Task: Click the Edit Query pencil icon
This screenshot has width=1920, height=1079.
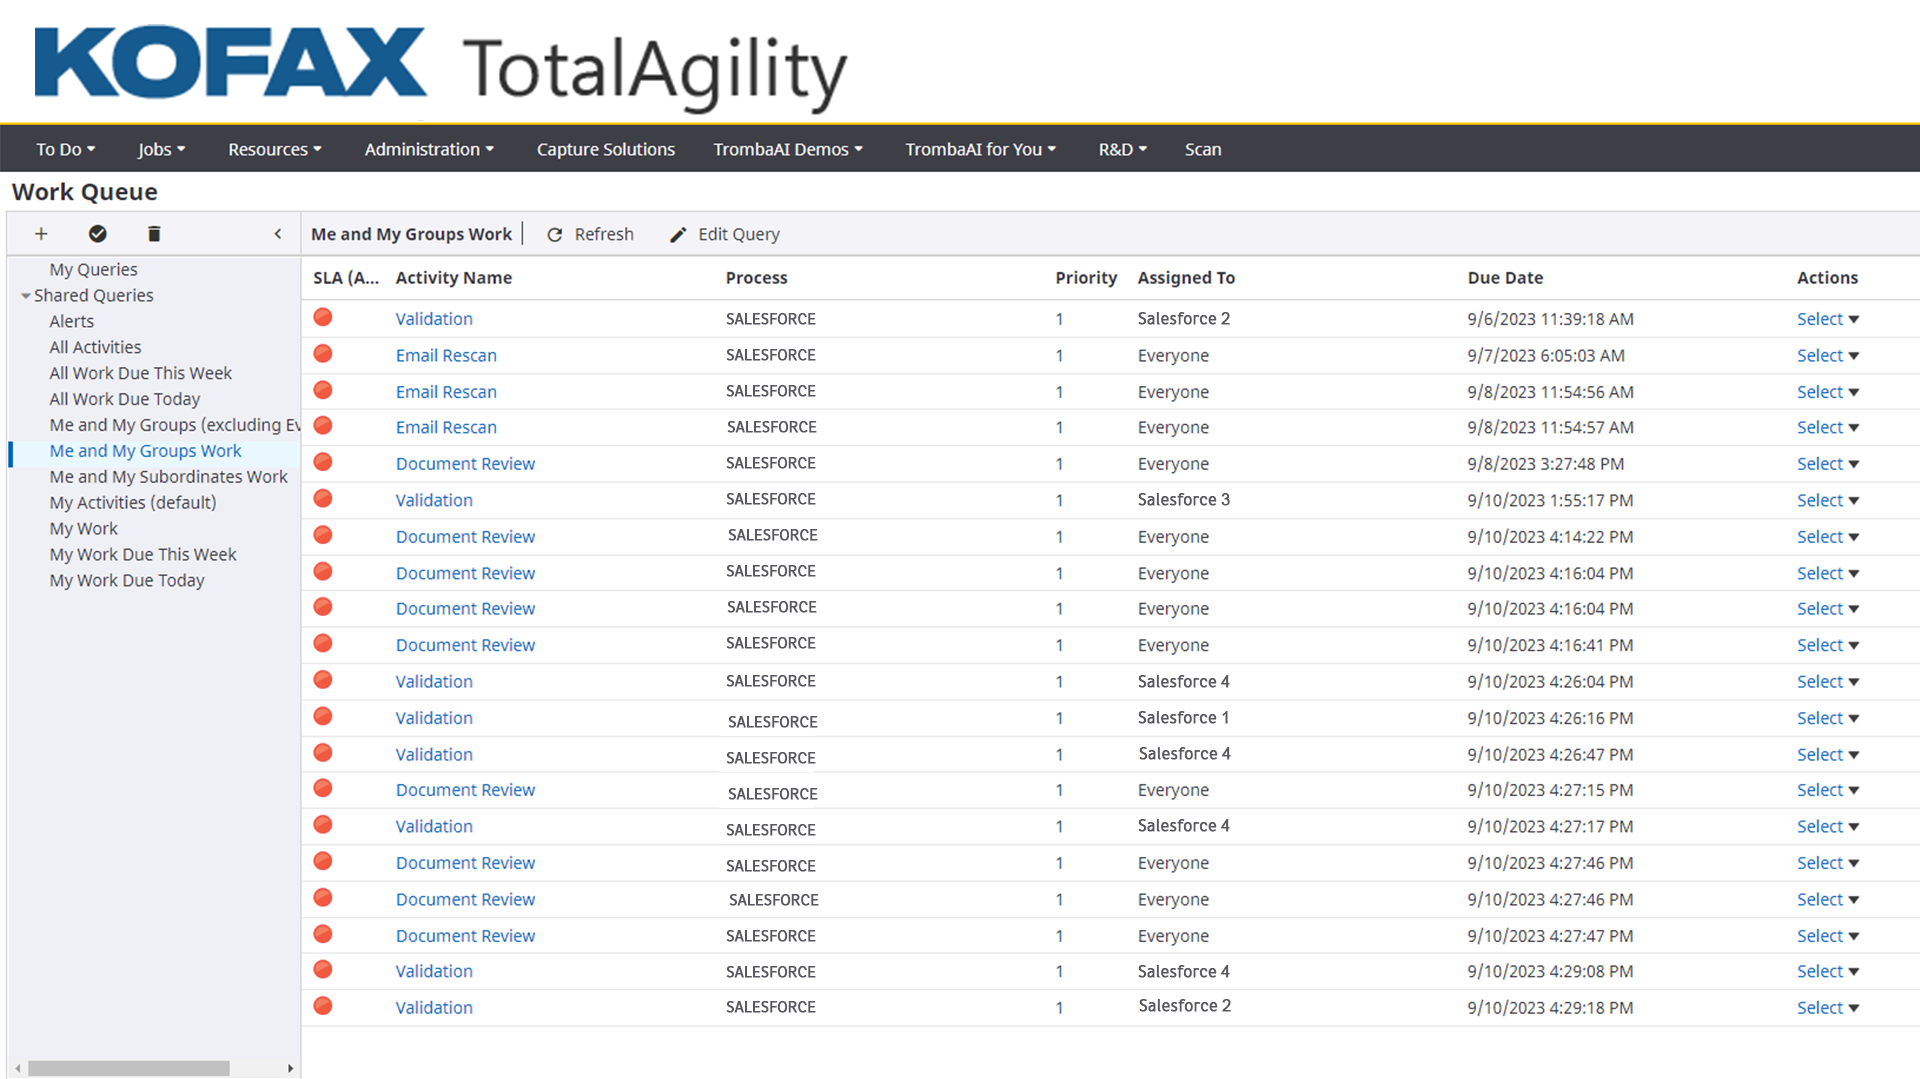Action: [678, 235]
